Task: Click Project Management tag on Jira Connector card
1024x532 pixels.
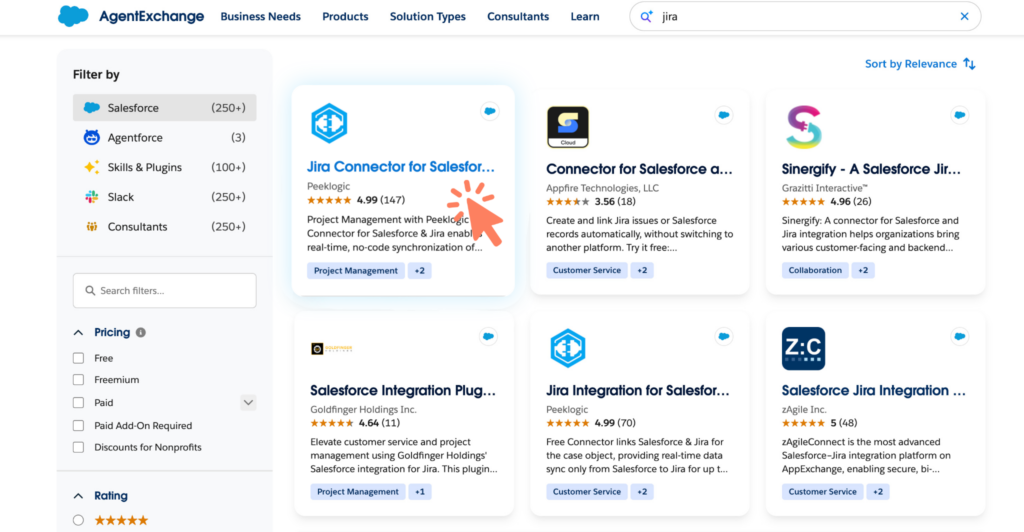Action: (x=355, y=270)
